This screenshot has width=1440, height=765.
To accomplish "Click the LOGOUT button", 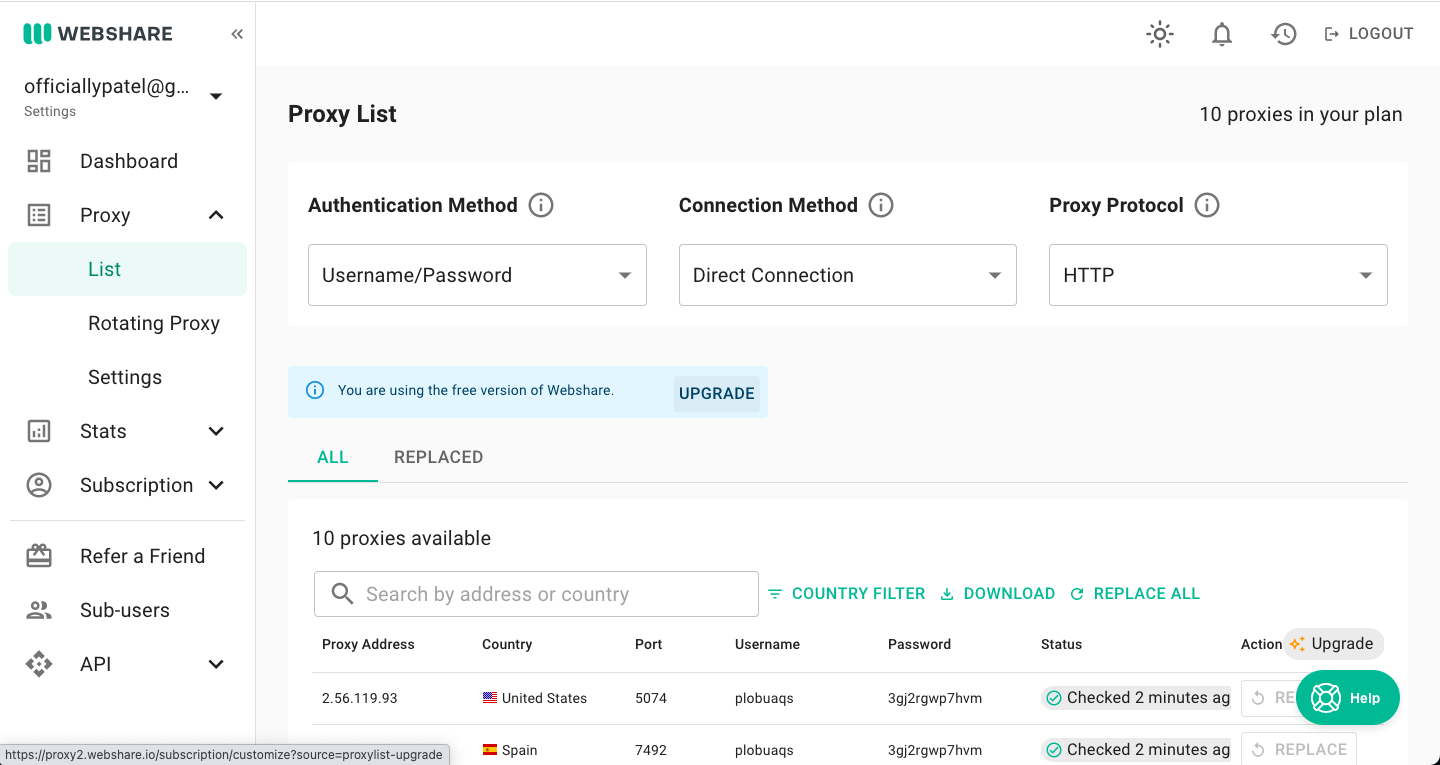I will (1369, 34).
